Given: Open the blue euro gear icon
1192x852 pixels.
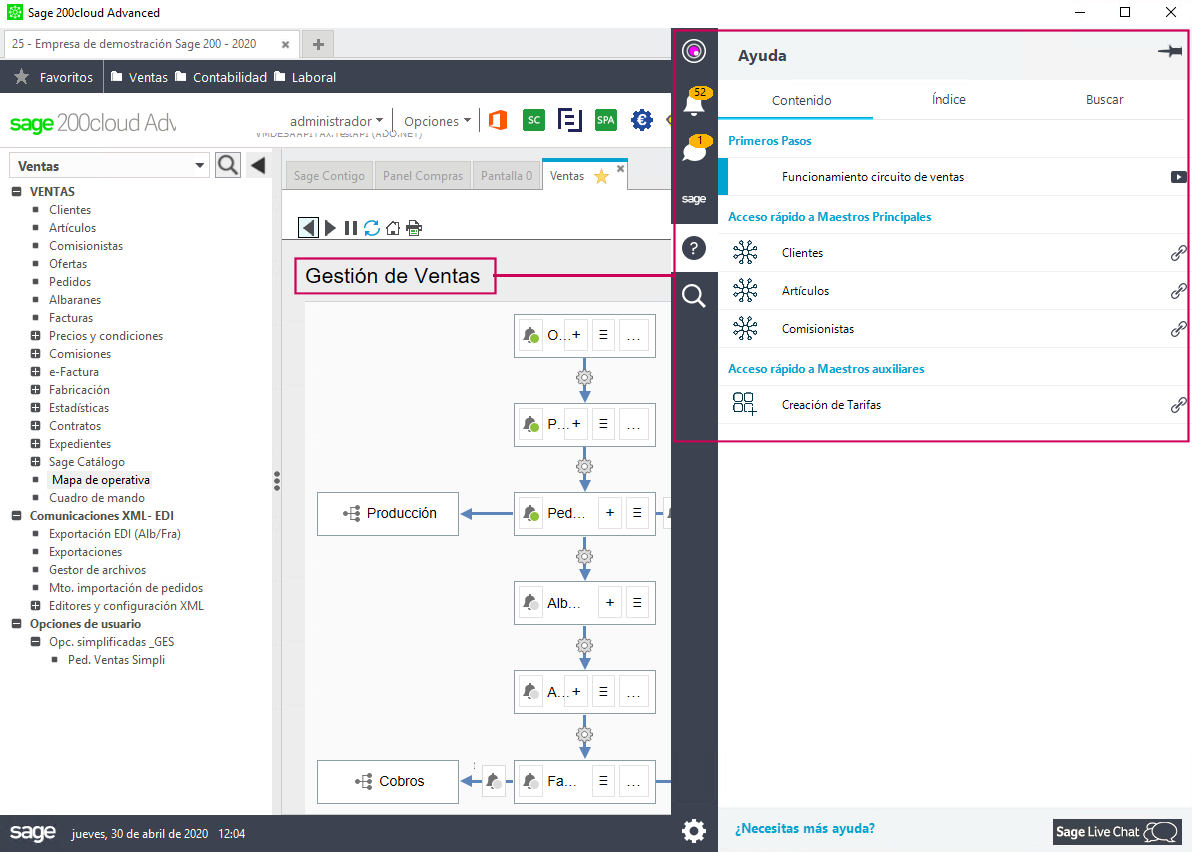Looking at the screenshot, I should click(642, 120).
